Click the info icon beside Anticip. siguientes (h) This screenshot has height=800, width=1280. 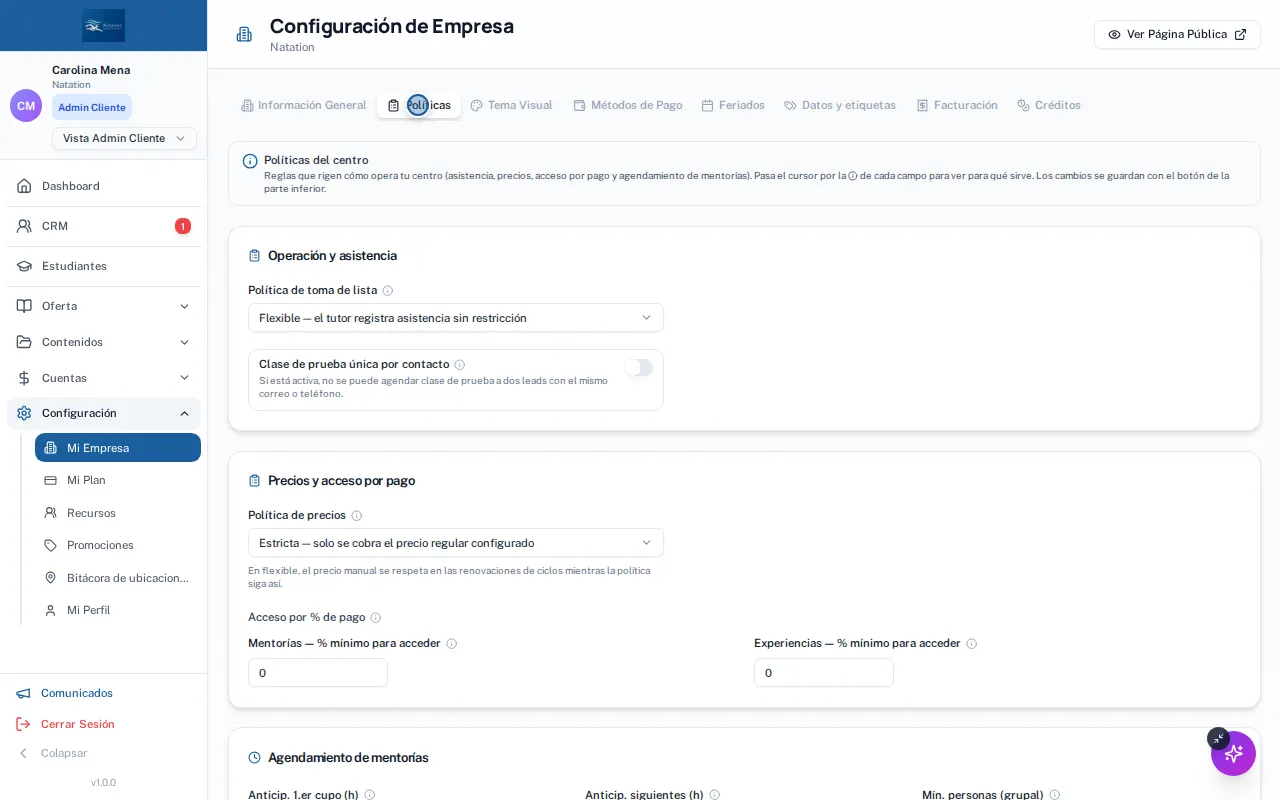pos(715,795)
